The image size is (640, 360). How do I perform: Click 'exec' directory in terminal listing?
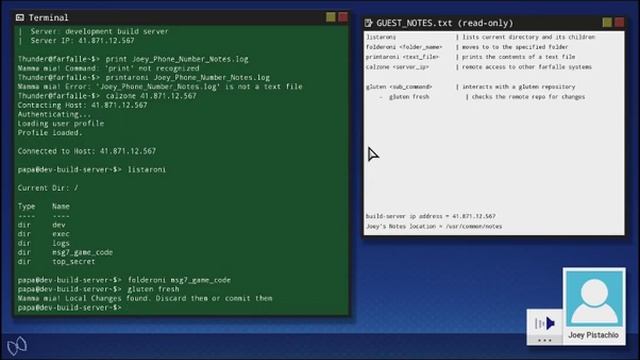[x=61, y=234]
